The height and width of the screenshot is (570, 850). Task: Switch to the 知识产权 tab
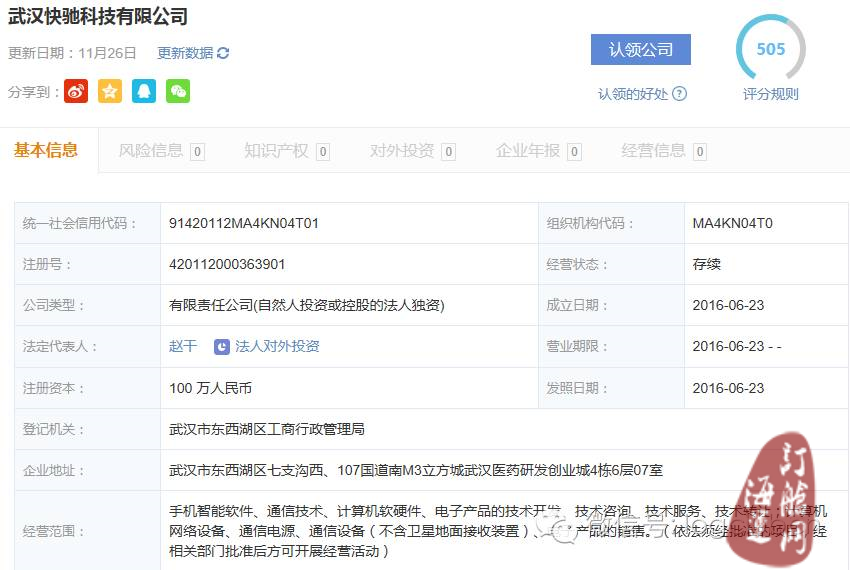287,151
